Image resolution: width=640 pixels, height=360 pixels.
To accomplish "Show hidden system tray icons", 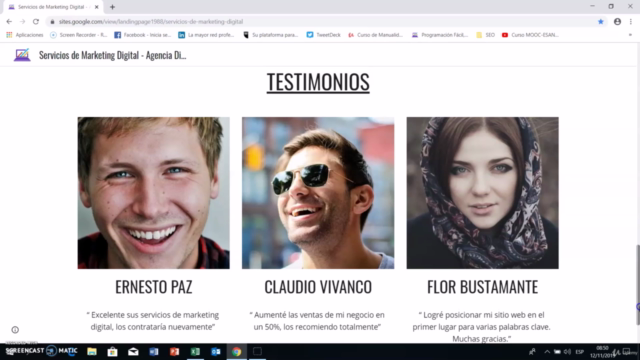I will pyautogui.click(x=547, y=352).
